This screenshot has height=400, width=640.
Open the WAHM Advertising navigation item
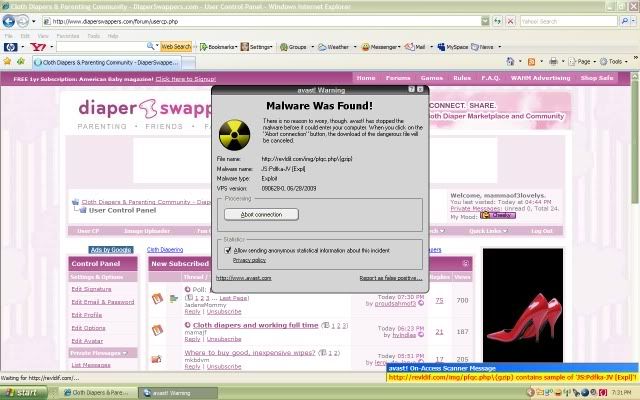540,78
